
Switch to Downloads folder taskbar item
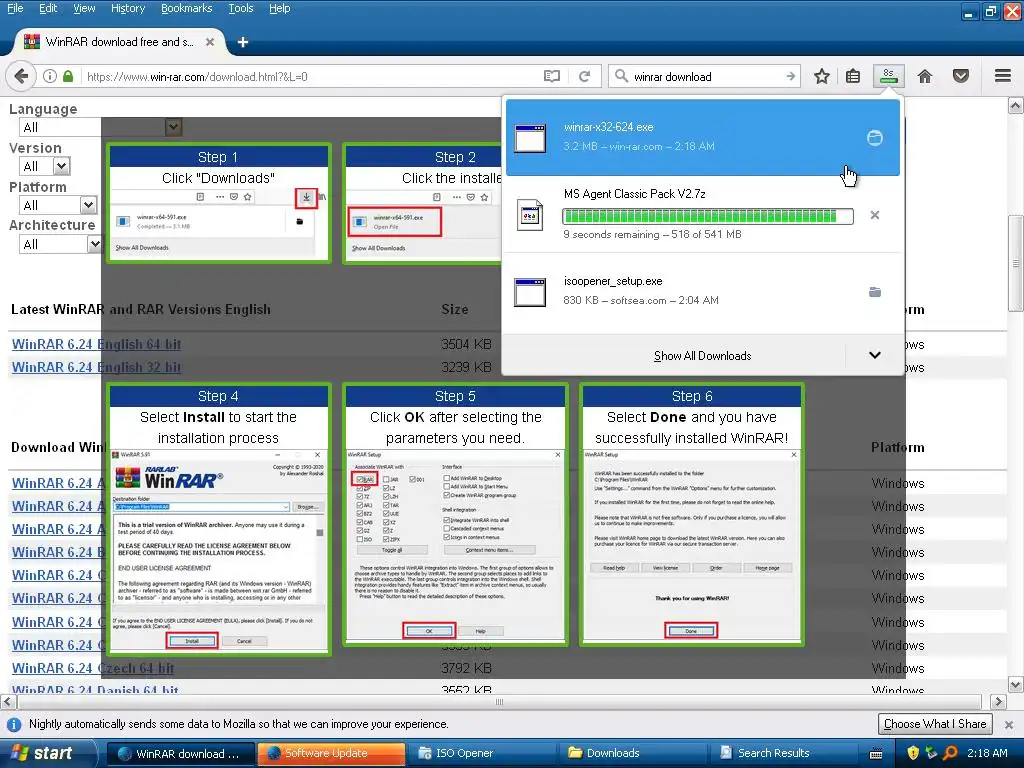coord(632,753)
